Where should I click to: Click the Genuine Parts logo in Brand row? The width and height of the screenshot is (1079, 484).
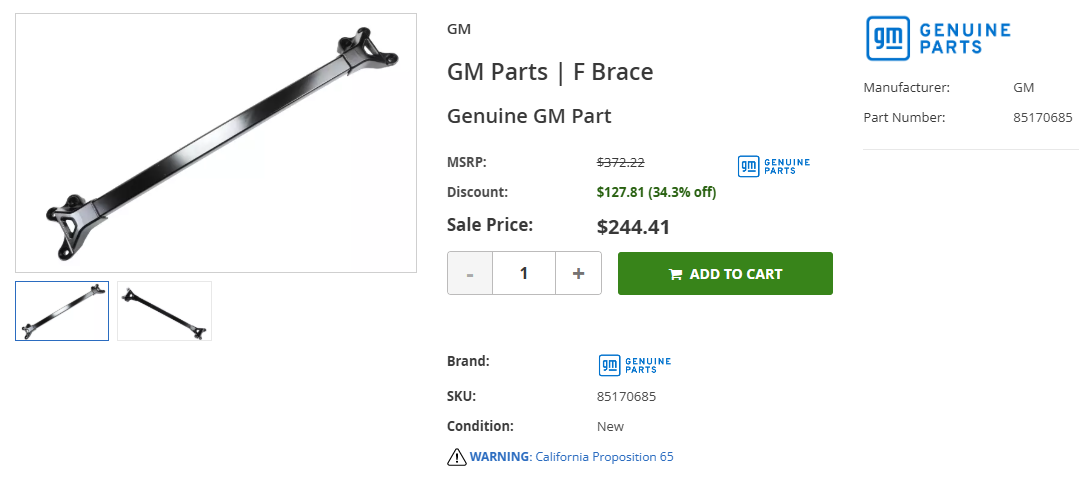click(x=634, y=365)
